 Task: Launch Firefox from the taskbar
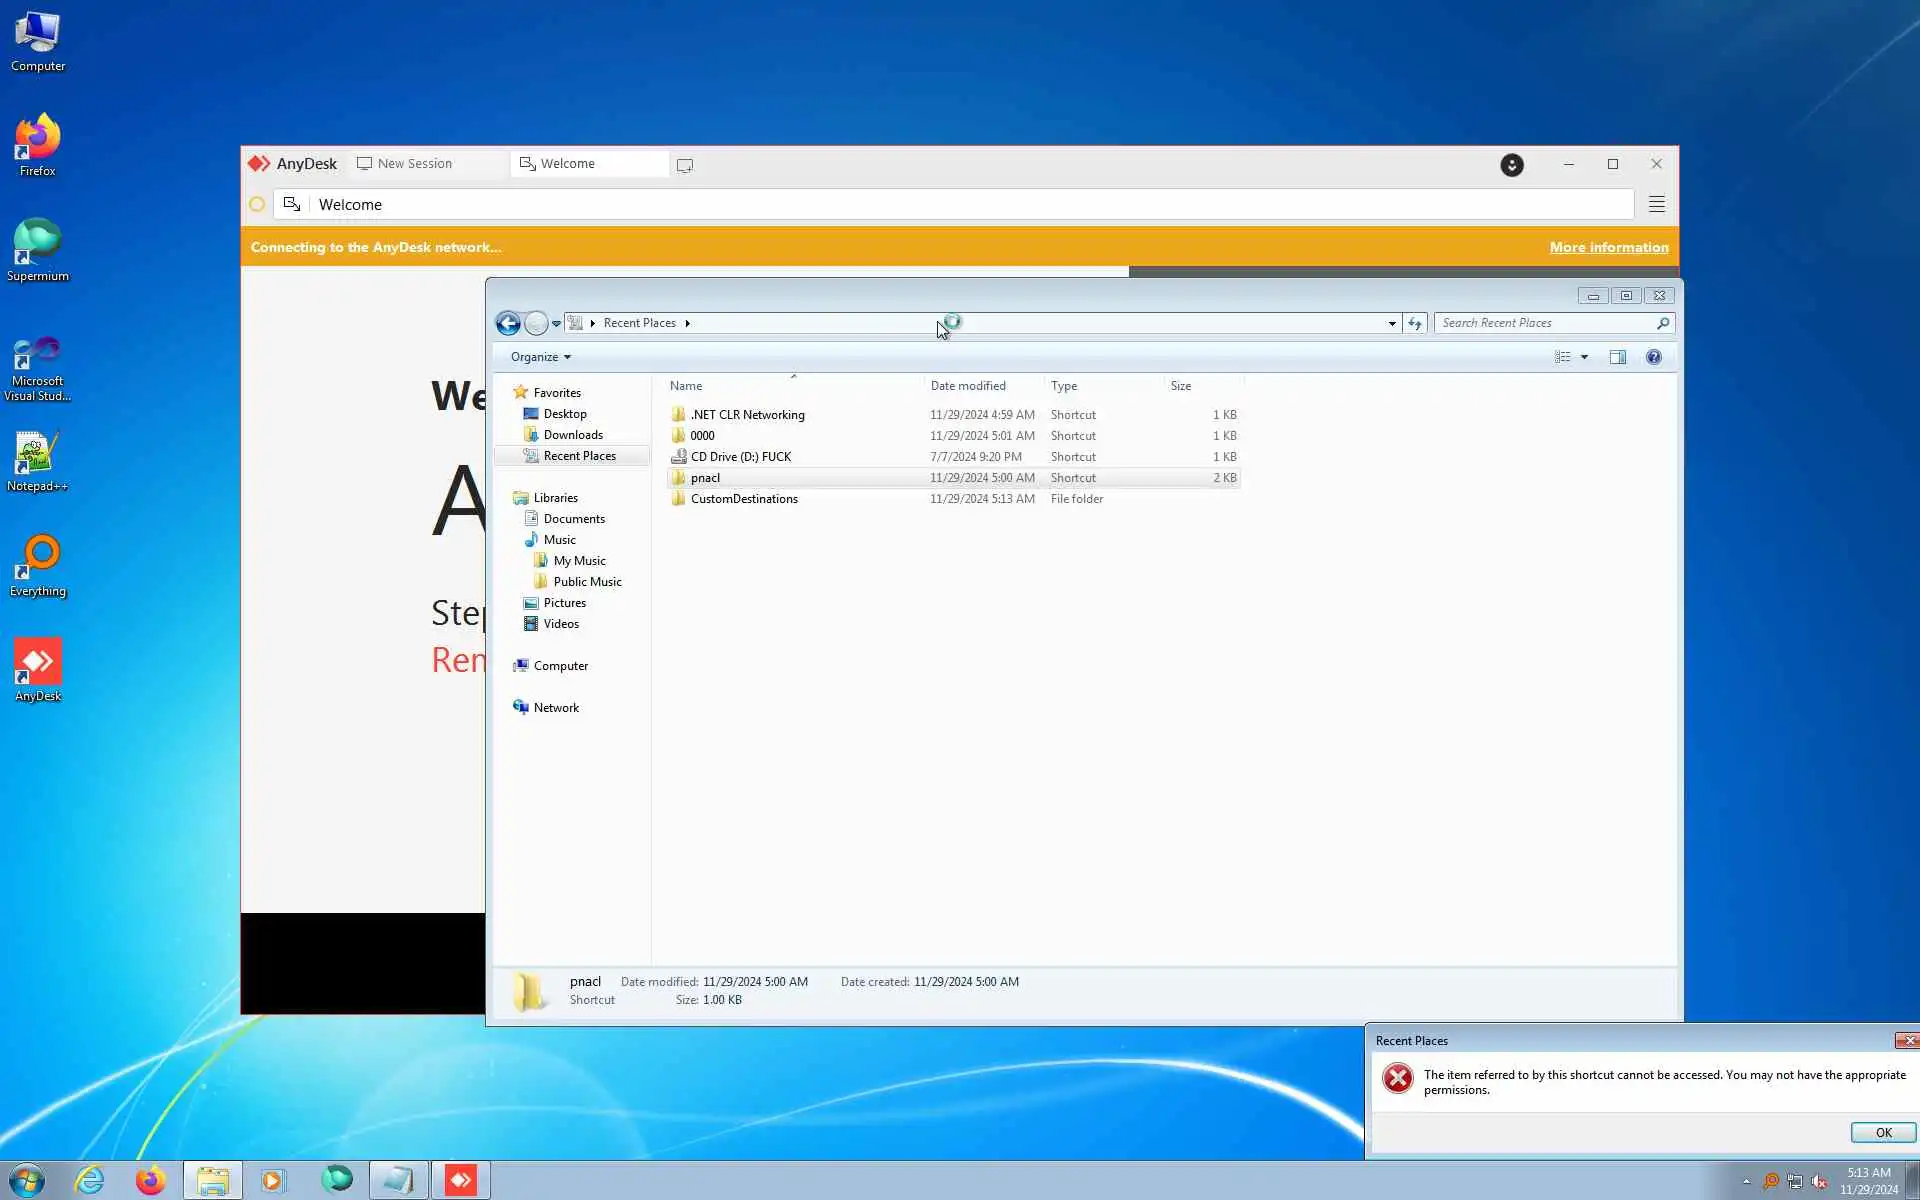151,1180
